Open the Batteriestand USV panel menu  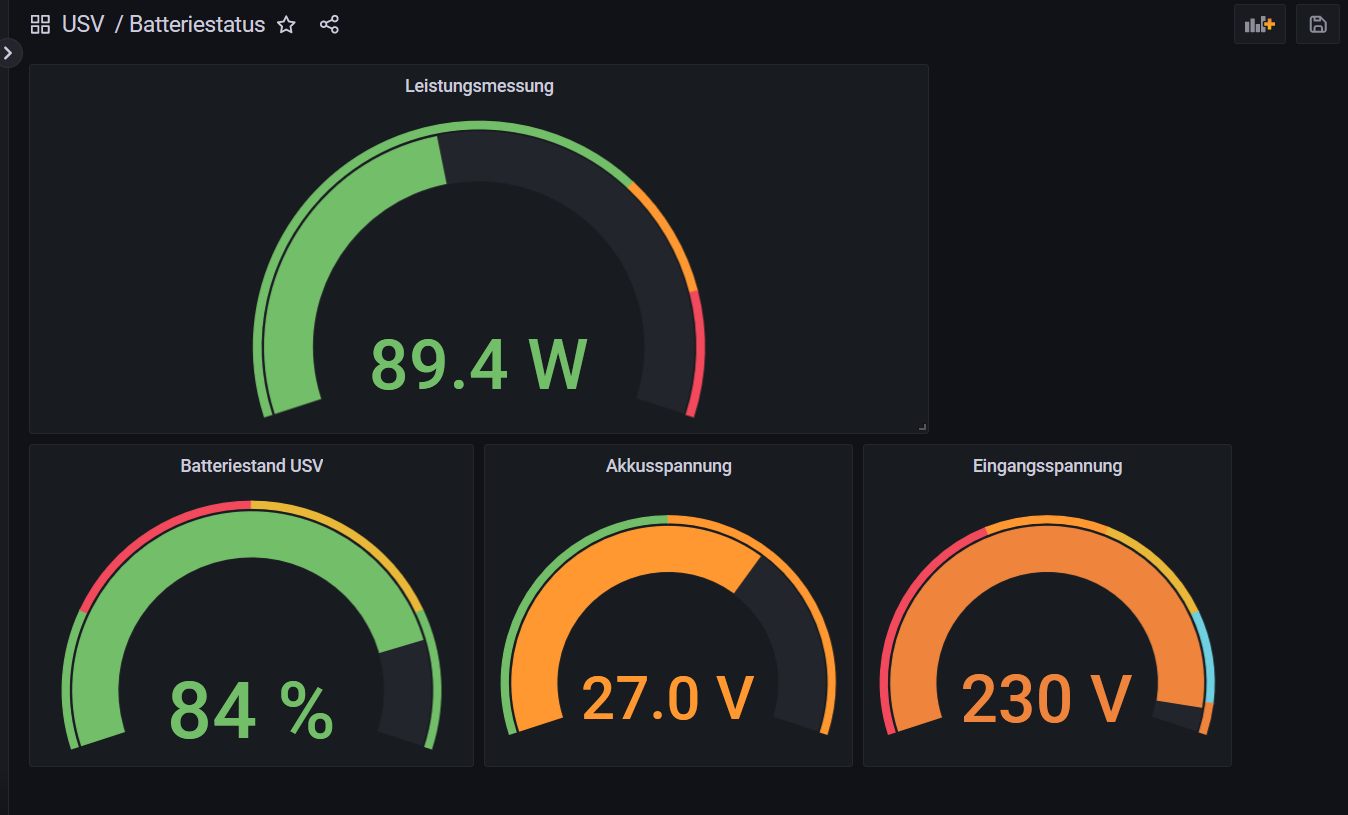pyautogui.click(x=252, y=466)
